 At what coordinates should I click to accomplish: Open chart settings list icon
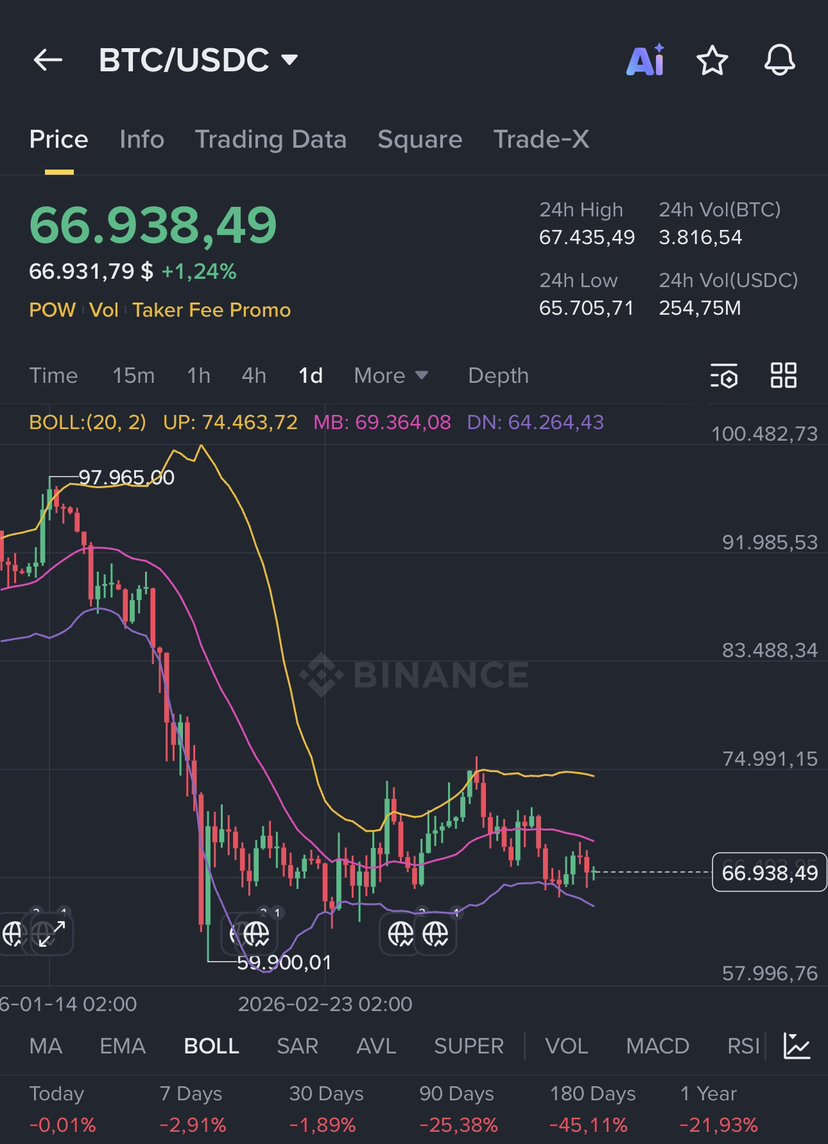[724, 376]
